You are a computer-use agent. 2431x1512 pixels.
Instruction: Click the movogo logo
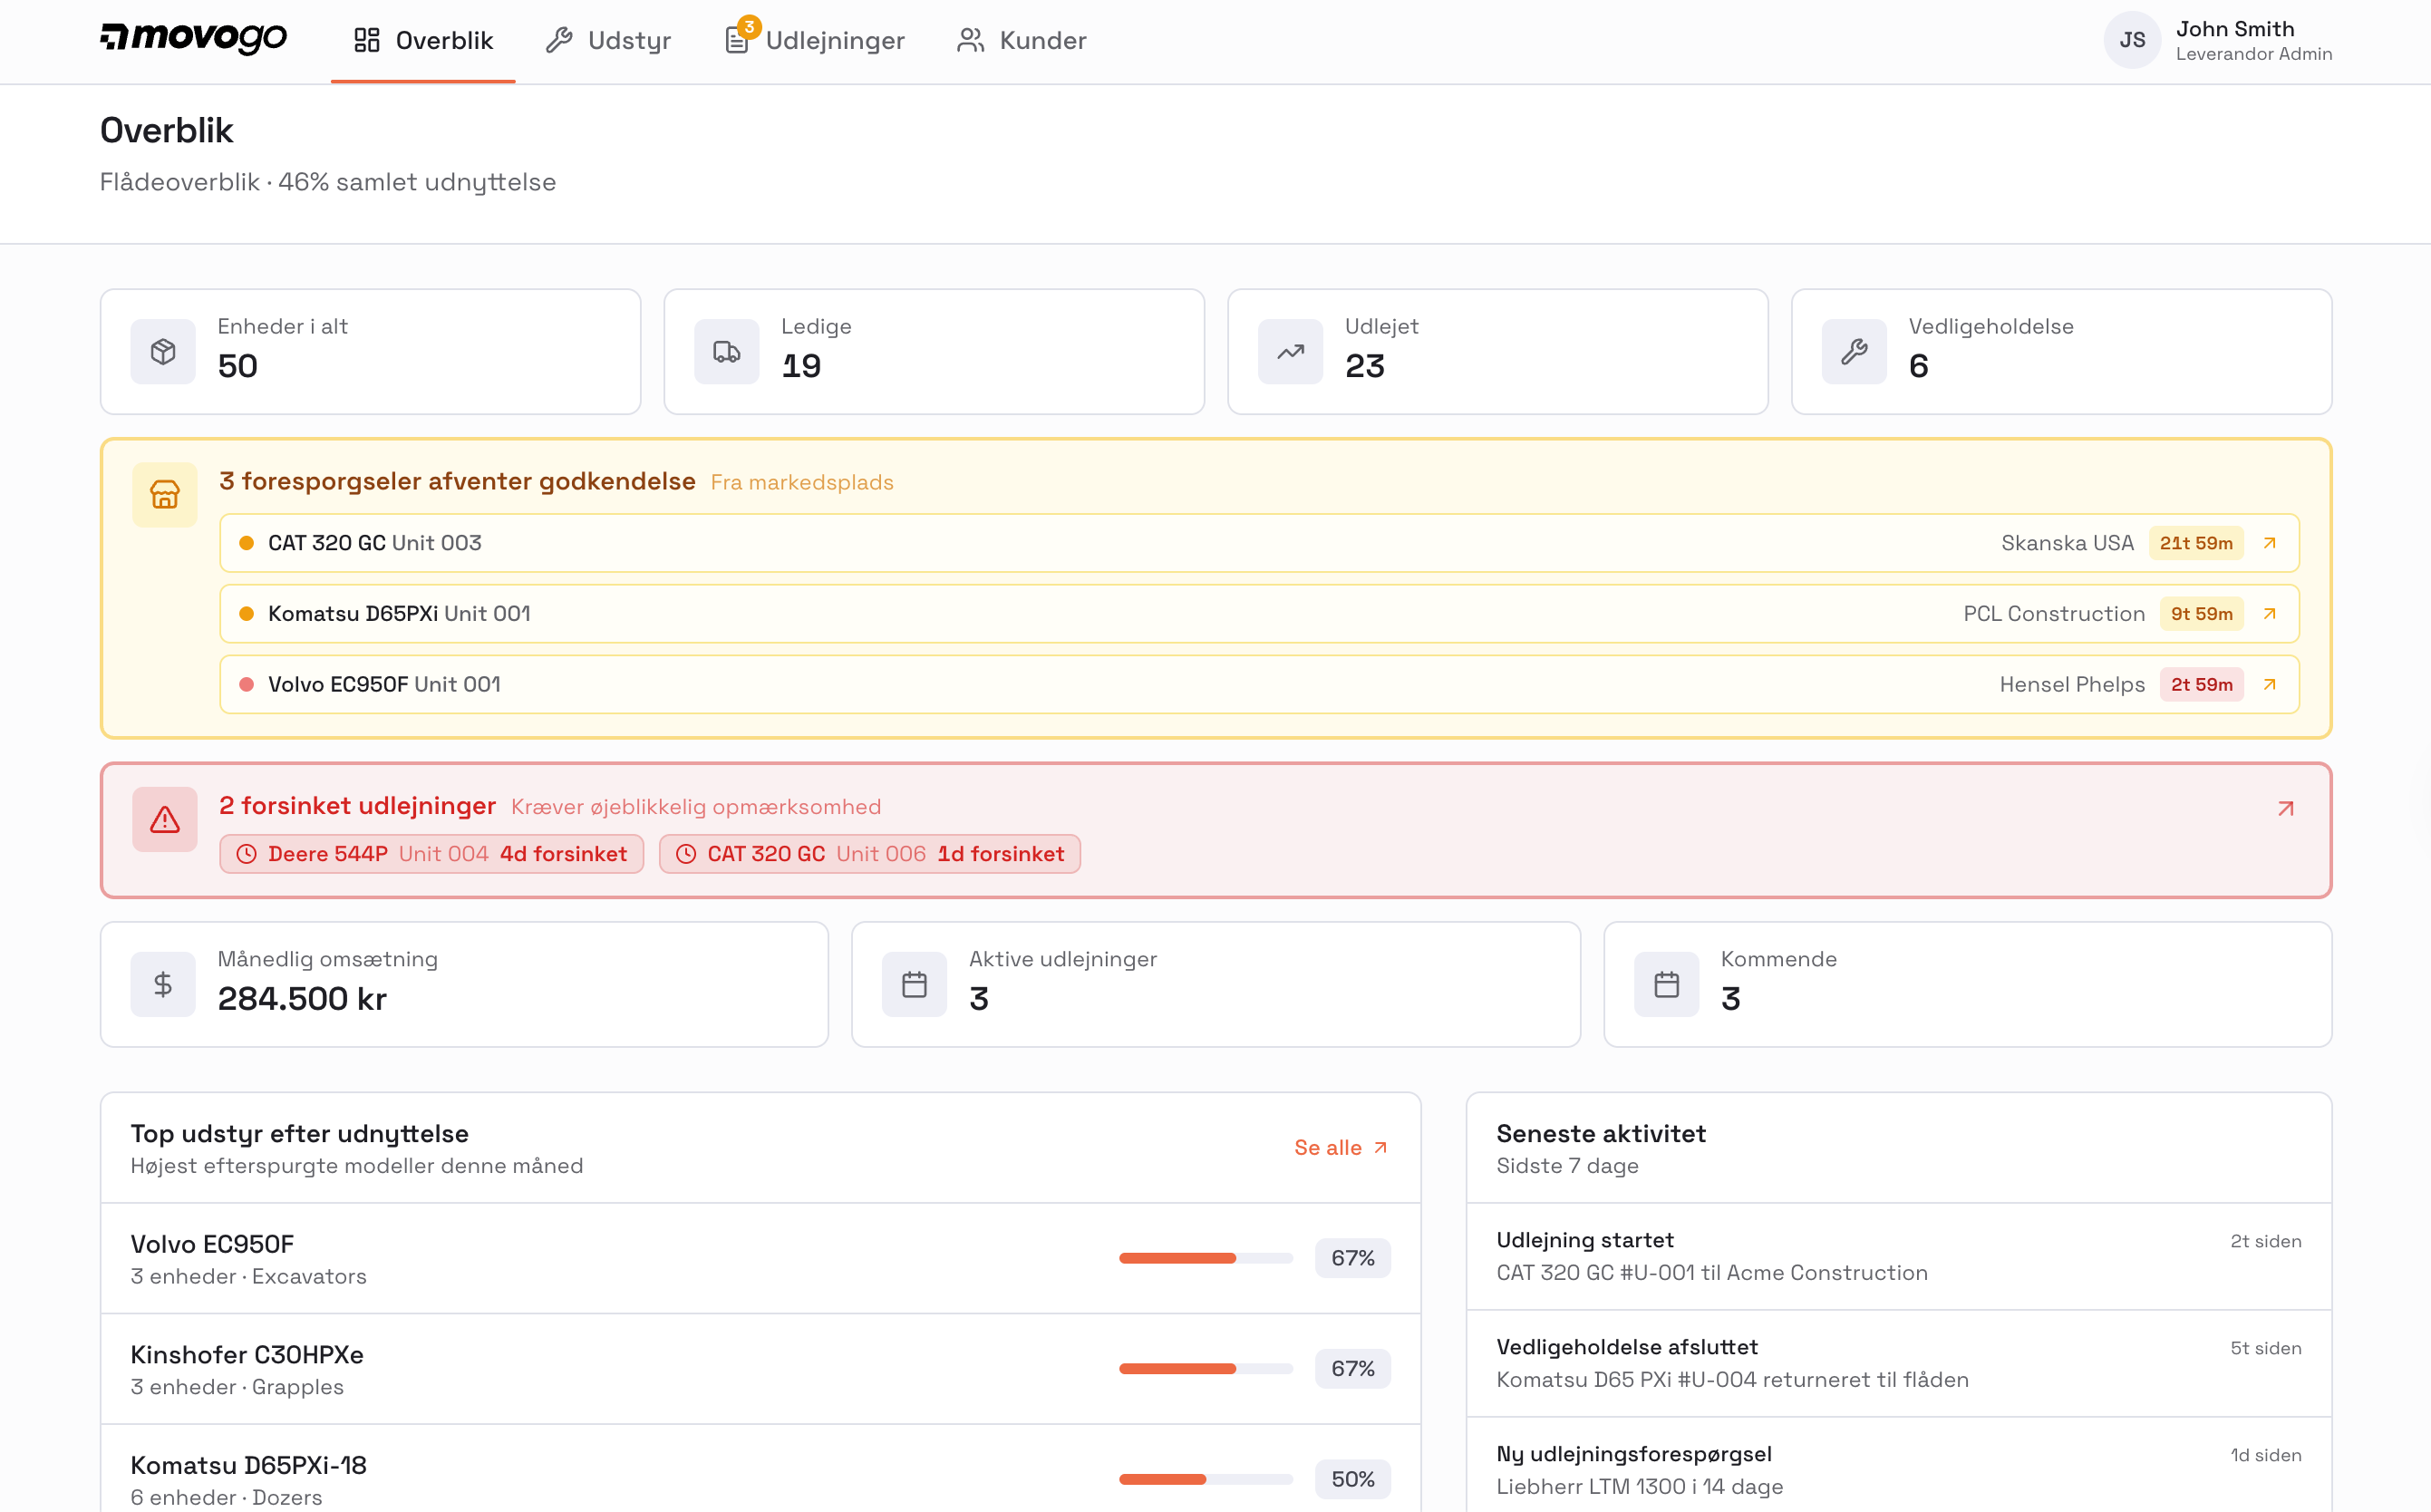(x=193, y=38)
